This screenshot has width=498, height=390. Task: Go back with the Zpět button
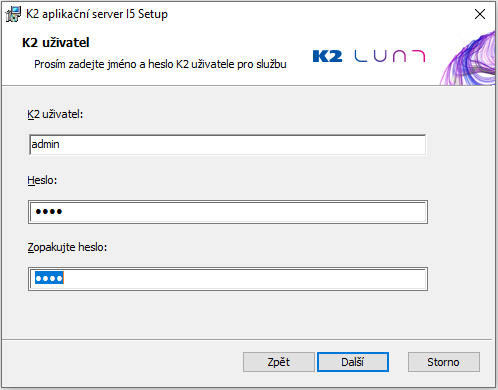279,362
